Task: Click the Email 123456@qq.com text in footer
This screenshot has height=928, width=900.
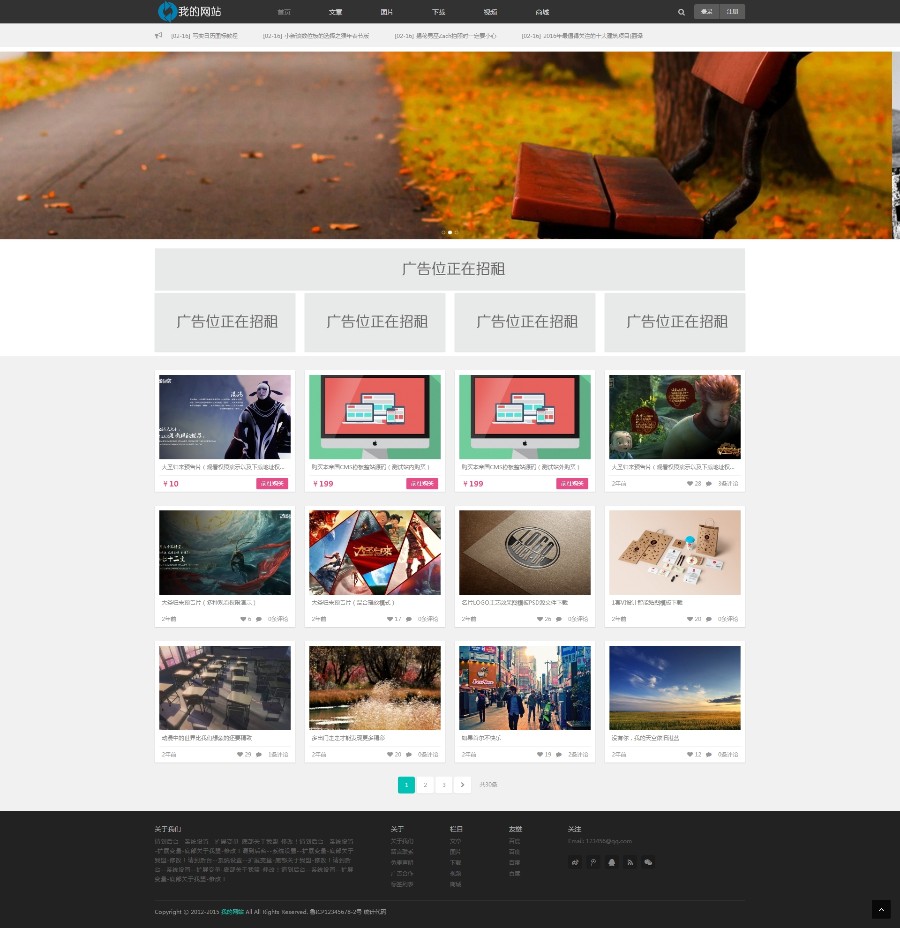Action: pos(600,841)
